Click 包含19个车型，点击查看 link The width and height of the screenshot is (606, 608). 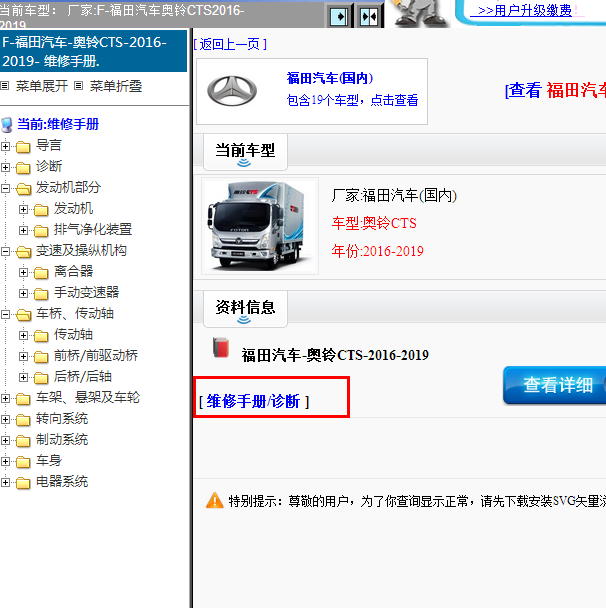coord(352,100)
